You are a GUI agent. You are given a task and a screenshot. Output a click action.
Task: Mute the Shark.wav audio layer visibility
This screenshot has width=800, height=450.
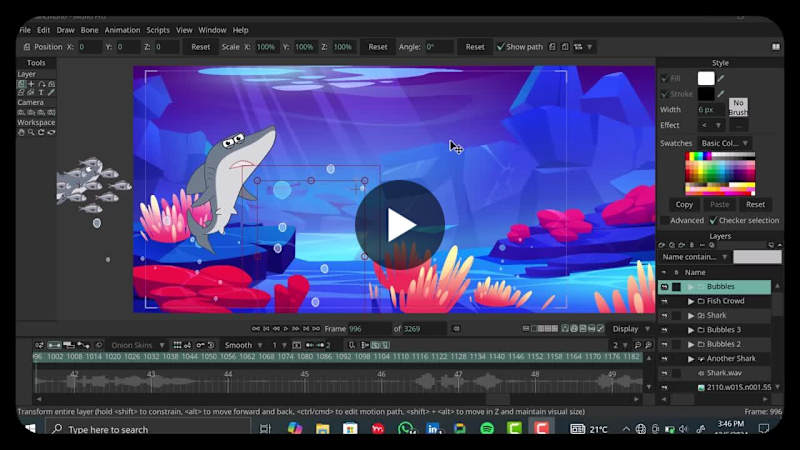click(664, 373)
